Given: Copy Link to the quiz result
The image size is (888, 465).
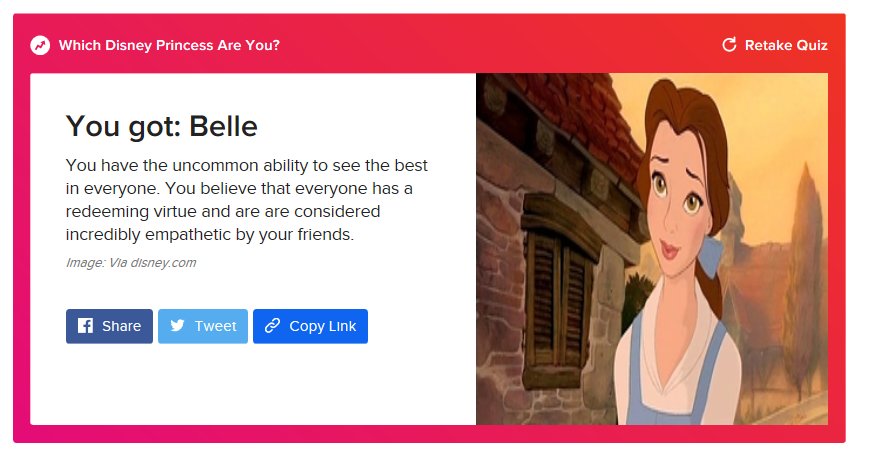Looking at the screenshot, I should (x=310, y=326).
